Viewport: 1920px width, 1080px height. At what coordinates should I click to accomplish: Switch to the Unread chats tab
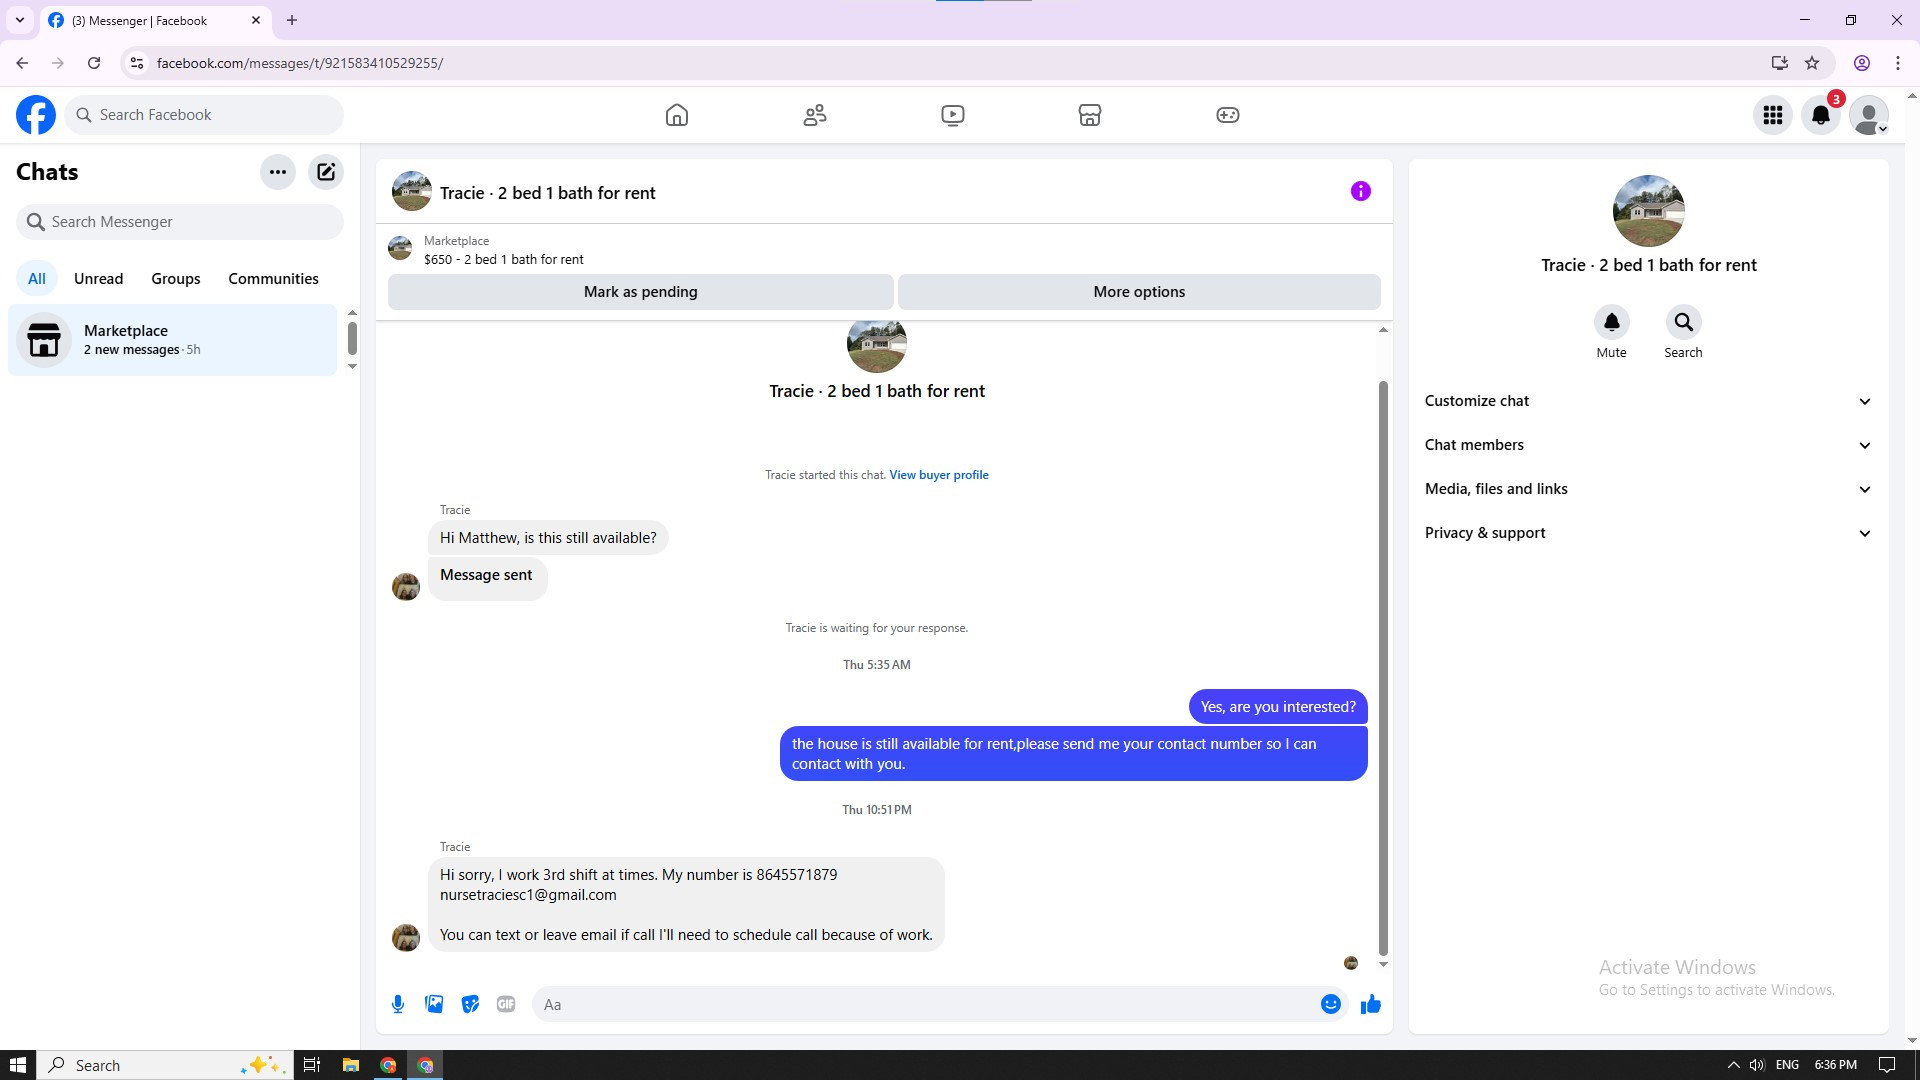[98, 279]
